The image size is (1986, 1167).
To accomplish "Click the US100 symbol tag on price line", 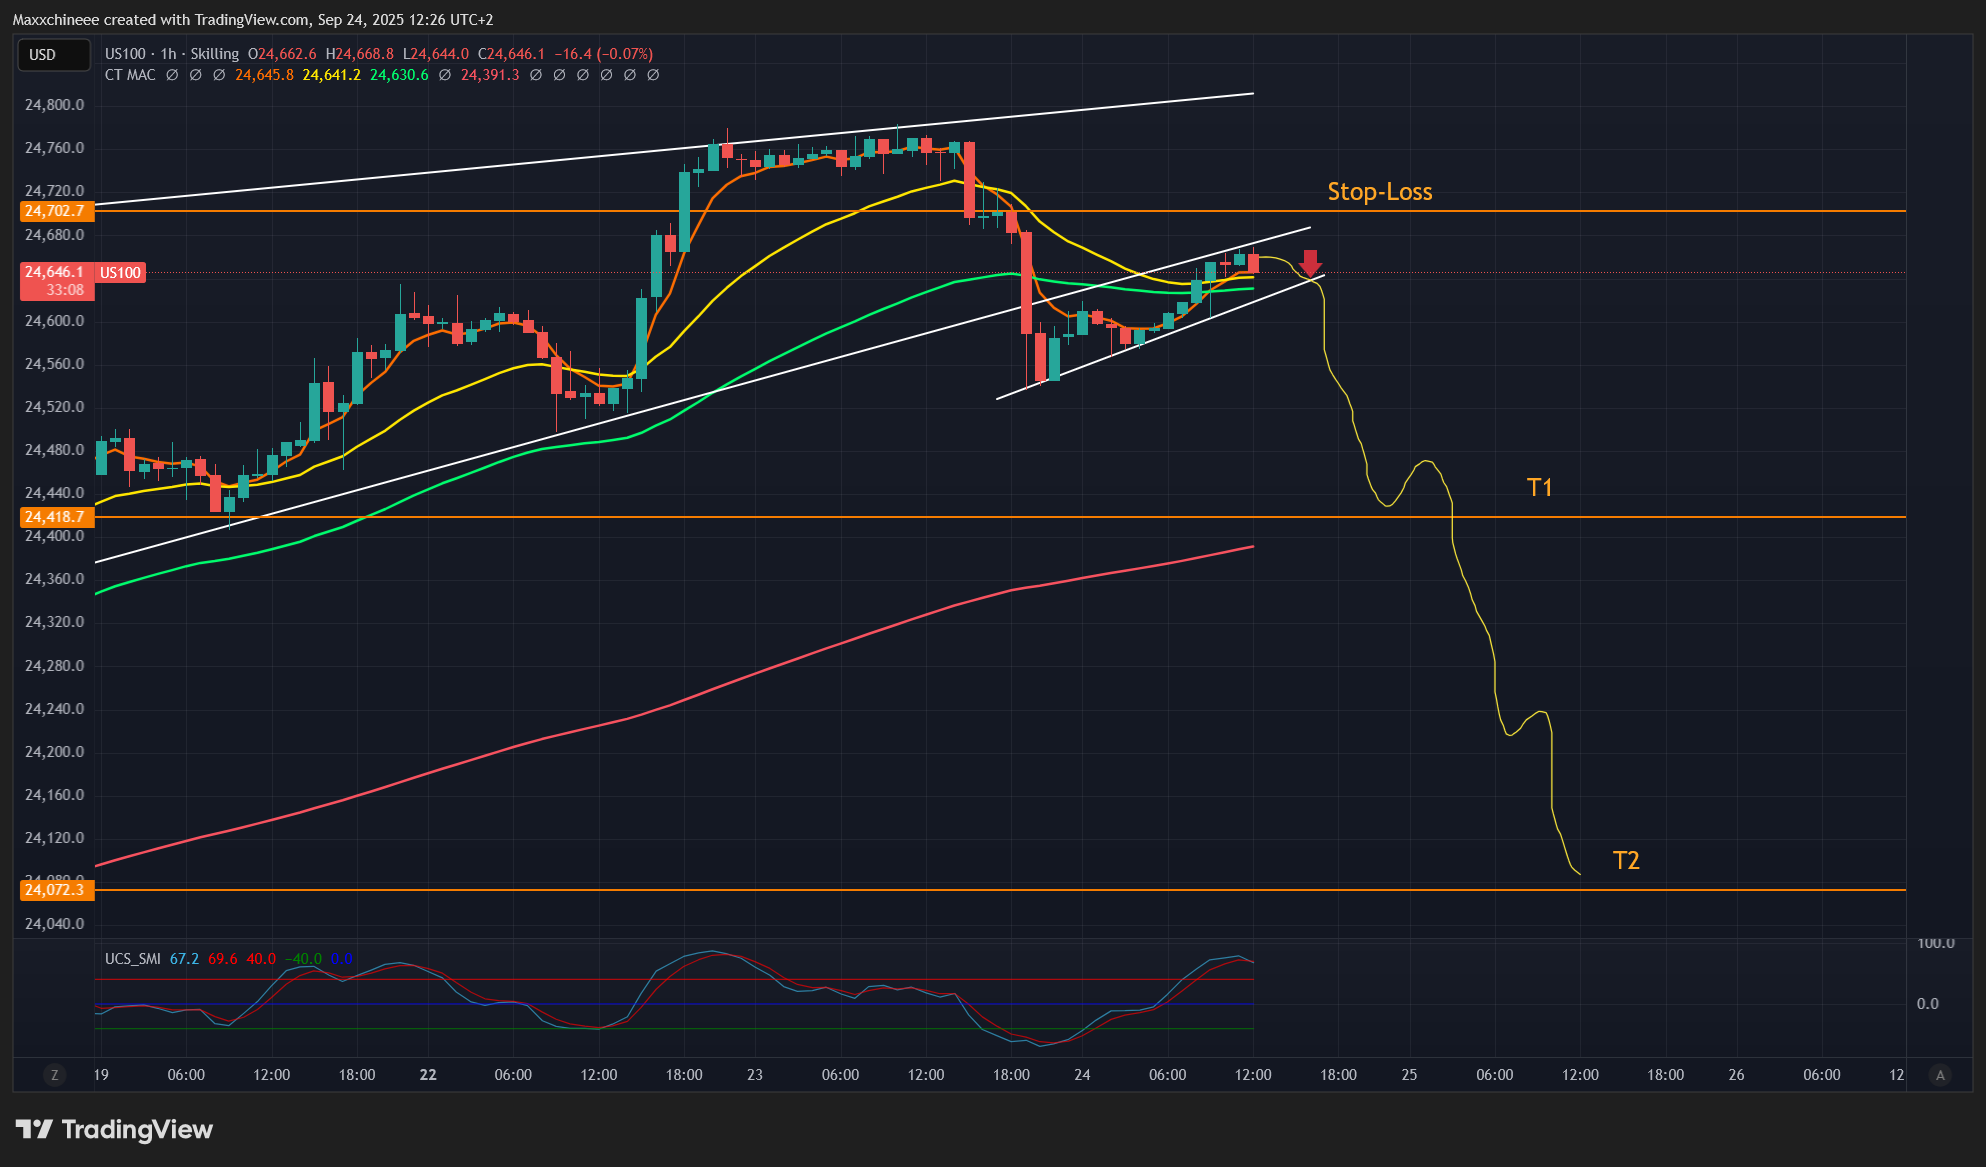I will coord(121,273).
